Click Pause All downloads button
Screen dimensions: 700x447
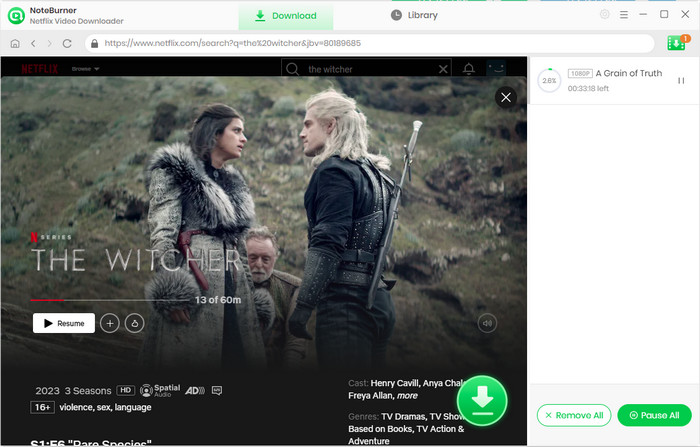point(654,415)
